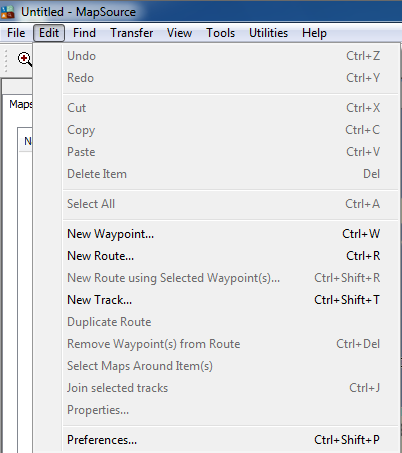Click the disabled Join selected tracks entry

click(223, 388)
